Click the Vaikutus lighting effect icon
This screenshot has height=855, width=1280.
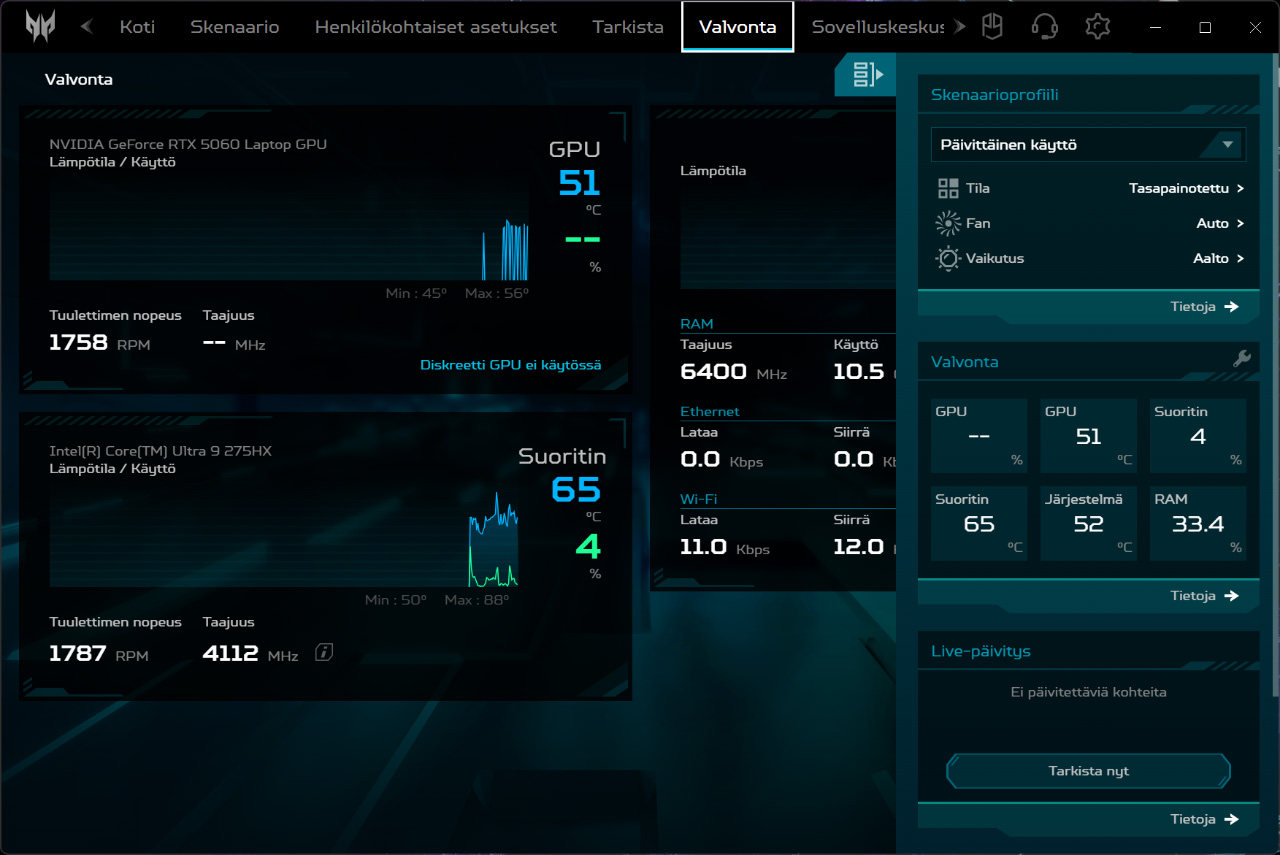click(948, 258)
